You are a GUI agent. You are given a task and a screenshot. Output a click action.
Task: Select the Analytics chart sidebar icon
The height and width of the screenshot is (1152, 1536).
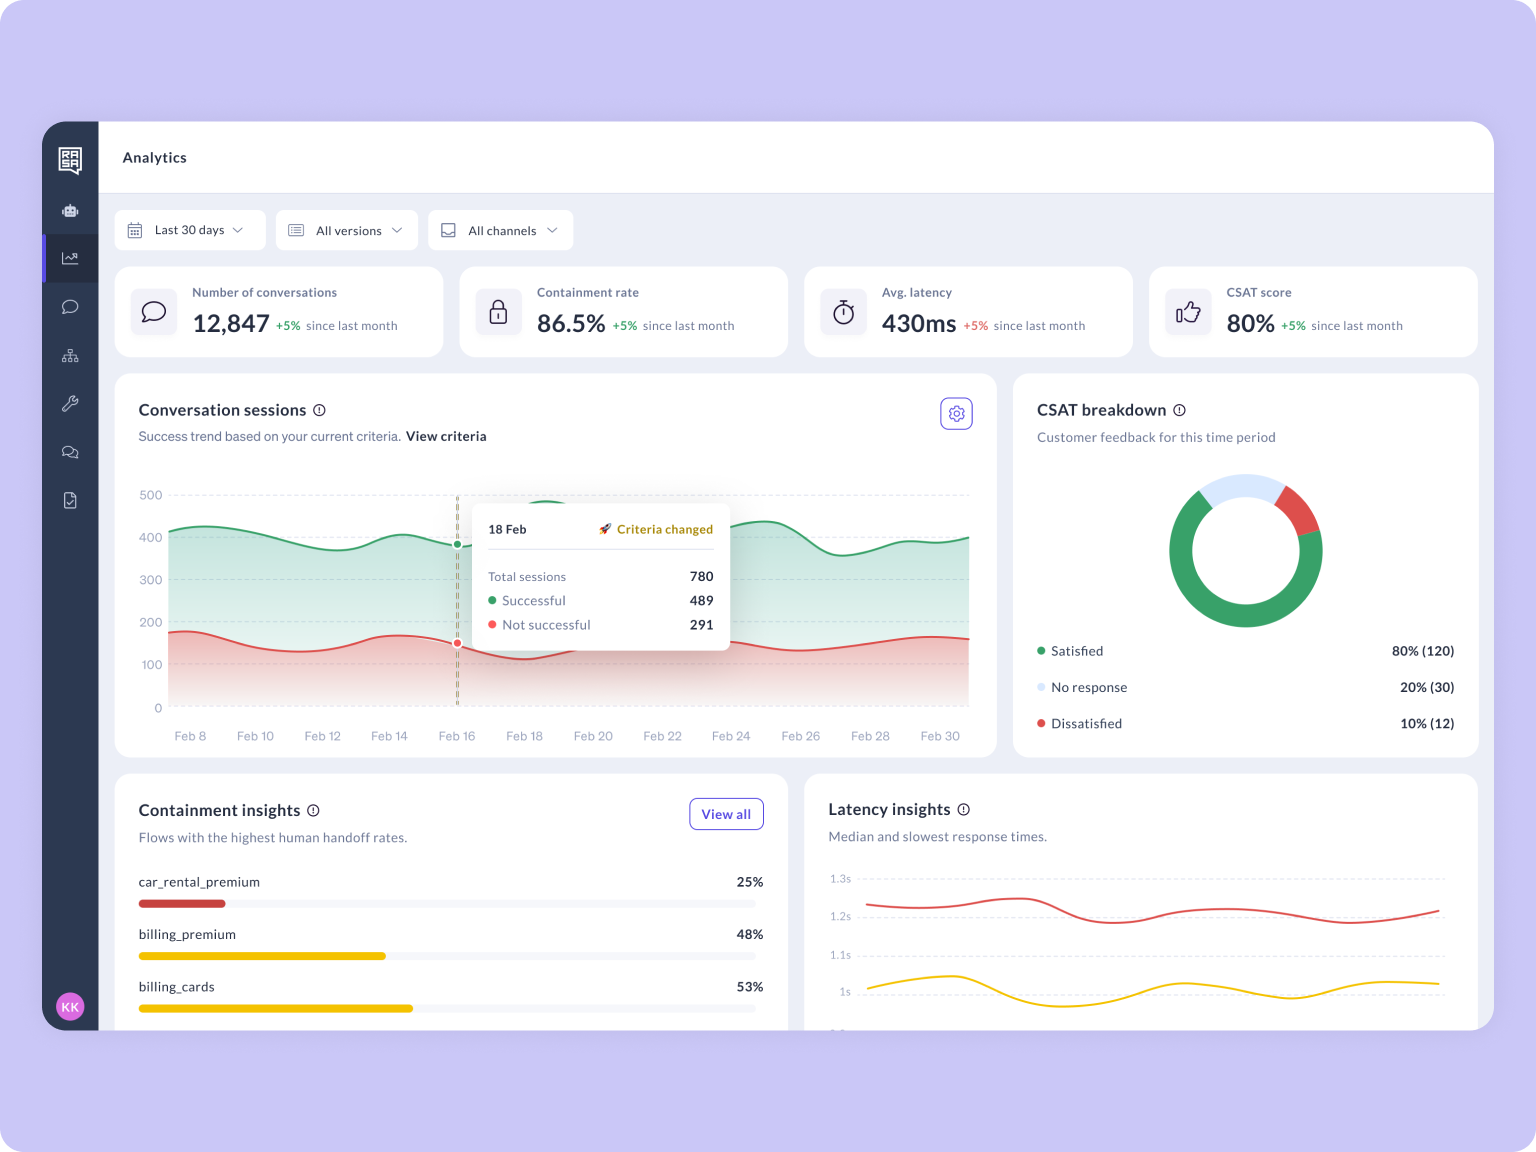[70, 258]
